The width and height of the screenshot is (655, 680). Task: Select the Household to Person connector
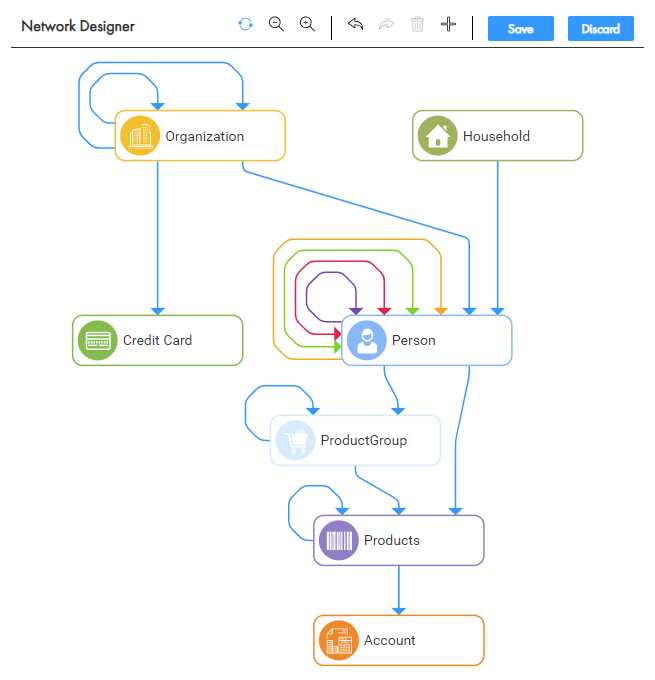498,236
